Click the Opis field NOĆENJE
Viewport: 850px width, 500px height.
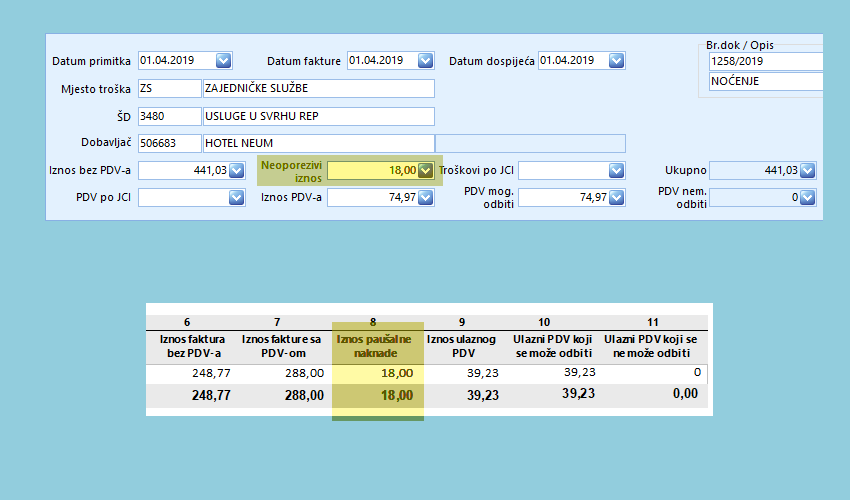[765, 81]
